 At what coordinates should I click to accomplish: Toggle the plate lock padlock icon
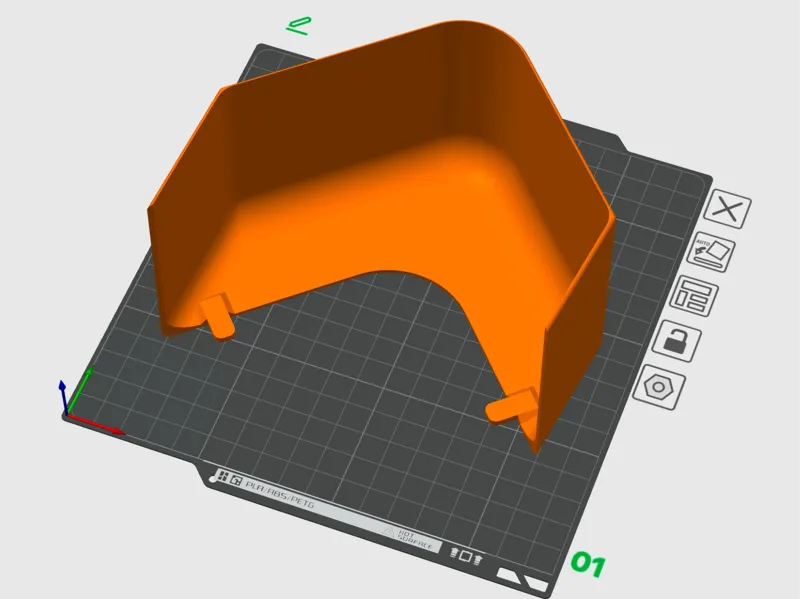[x=677, y=341]
